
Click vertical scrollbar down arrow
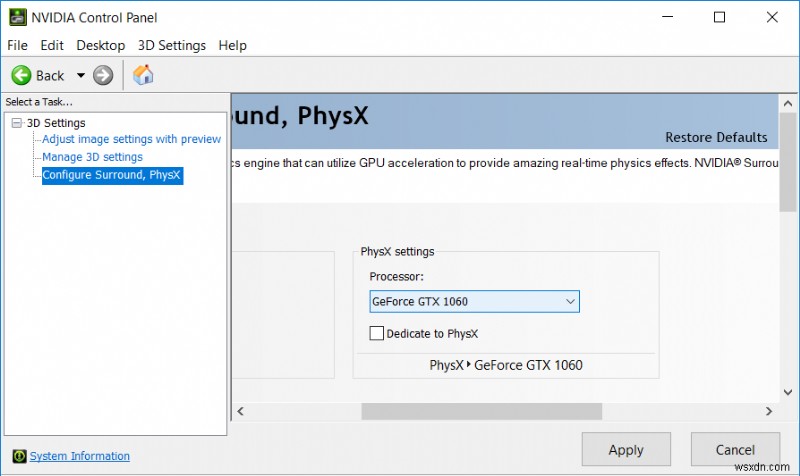click(x=788, y=392)
